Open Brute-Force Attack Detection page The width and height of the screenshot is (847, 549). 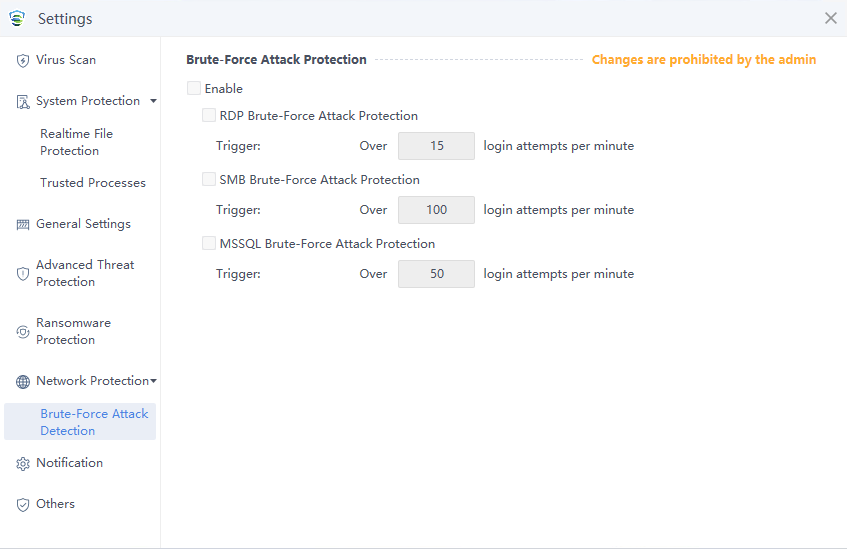coord(94,422)
